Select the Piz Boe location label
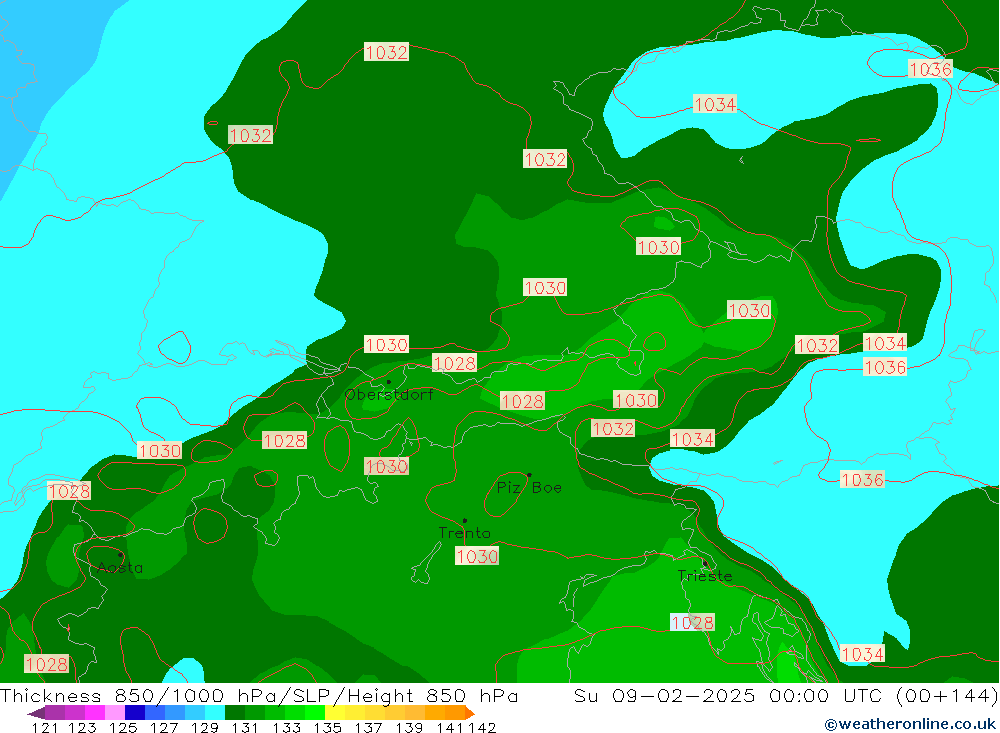1000x733 pixels. 529,487
